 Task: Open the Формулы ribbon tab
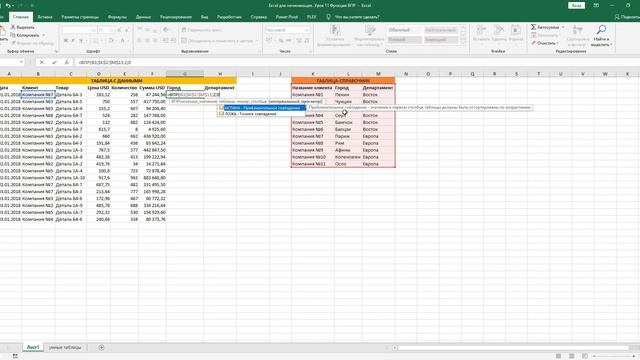117,17
